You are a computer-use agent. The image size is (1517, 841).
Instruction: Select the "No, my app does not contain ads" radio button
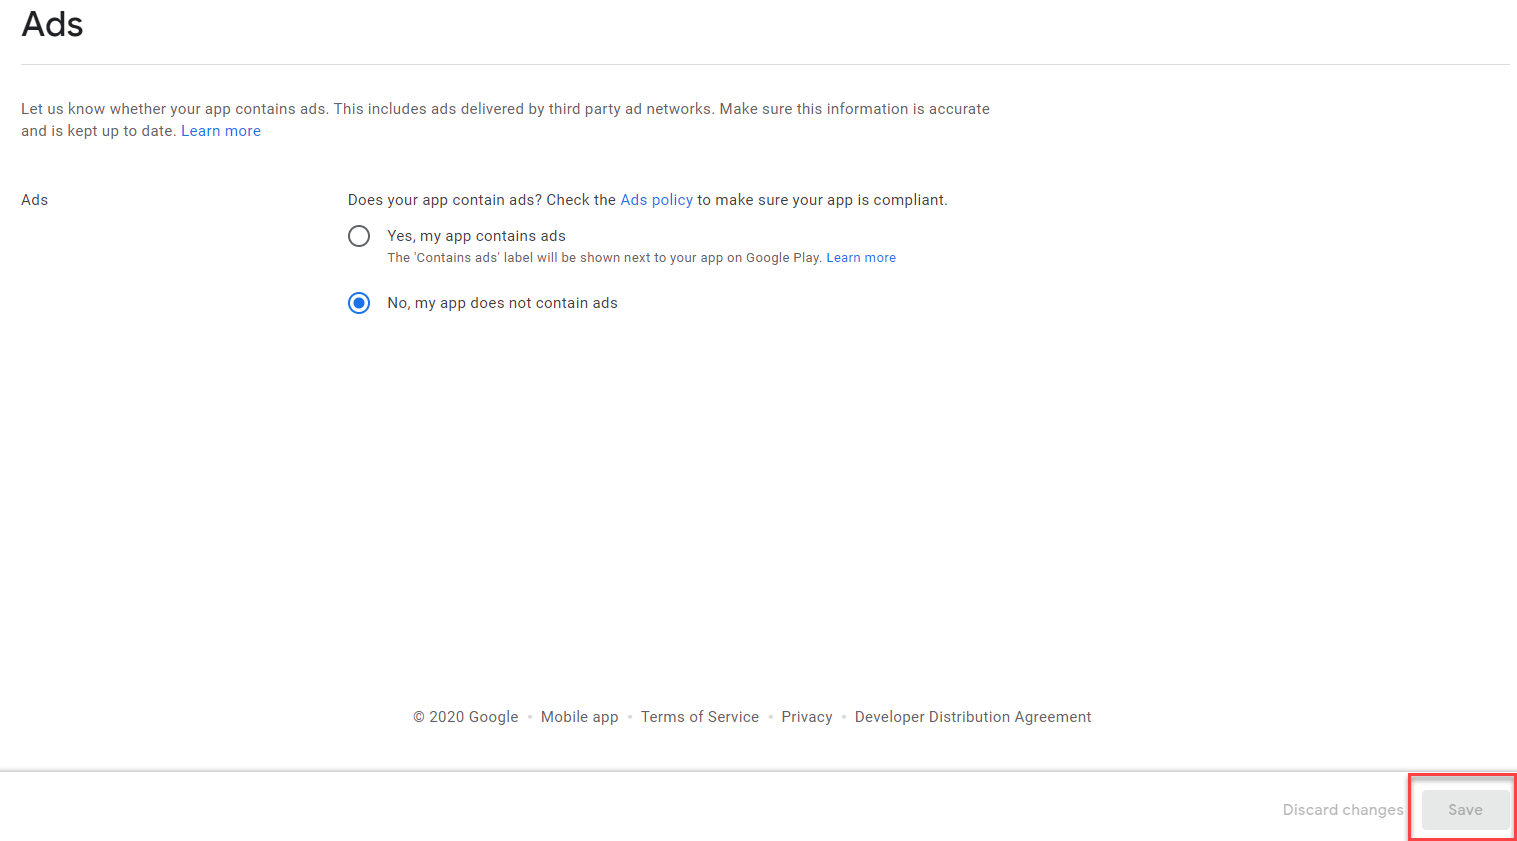(359, 303)
